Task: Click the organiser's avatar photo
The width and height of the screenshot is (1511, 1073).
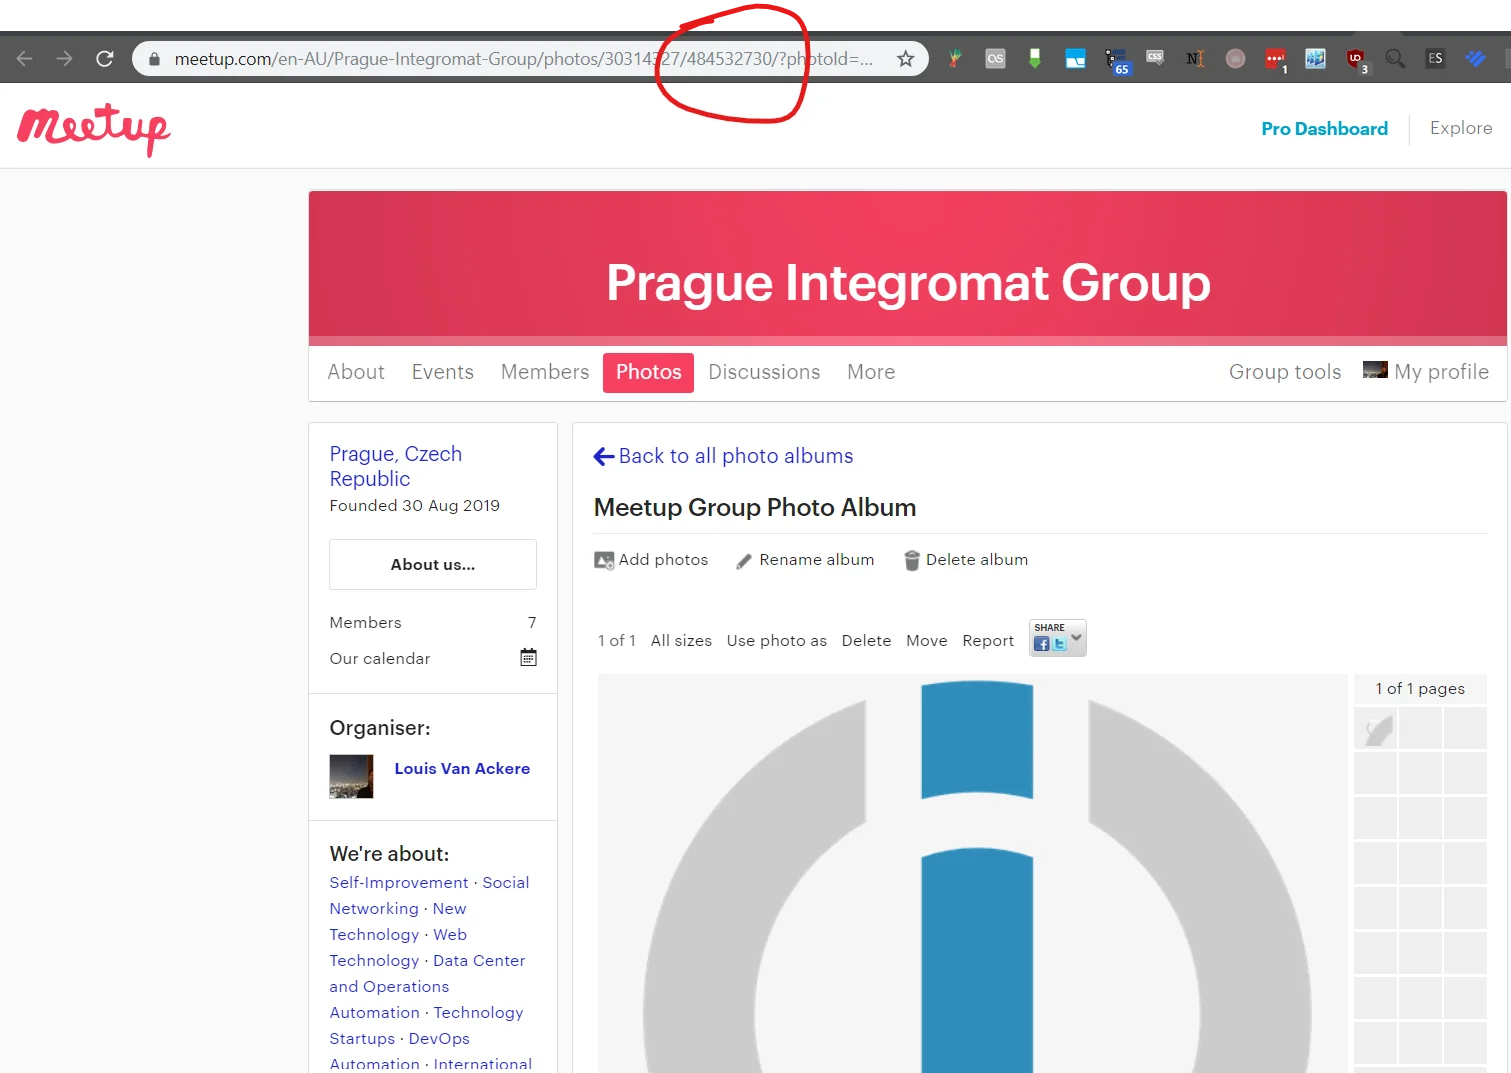Action: coord(352,776)
